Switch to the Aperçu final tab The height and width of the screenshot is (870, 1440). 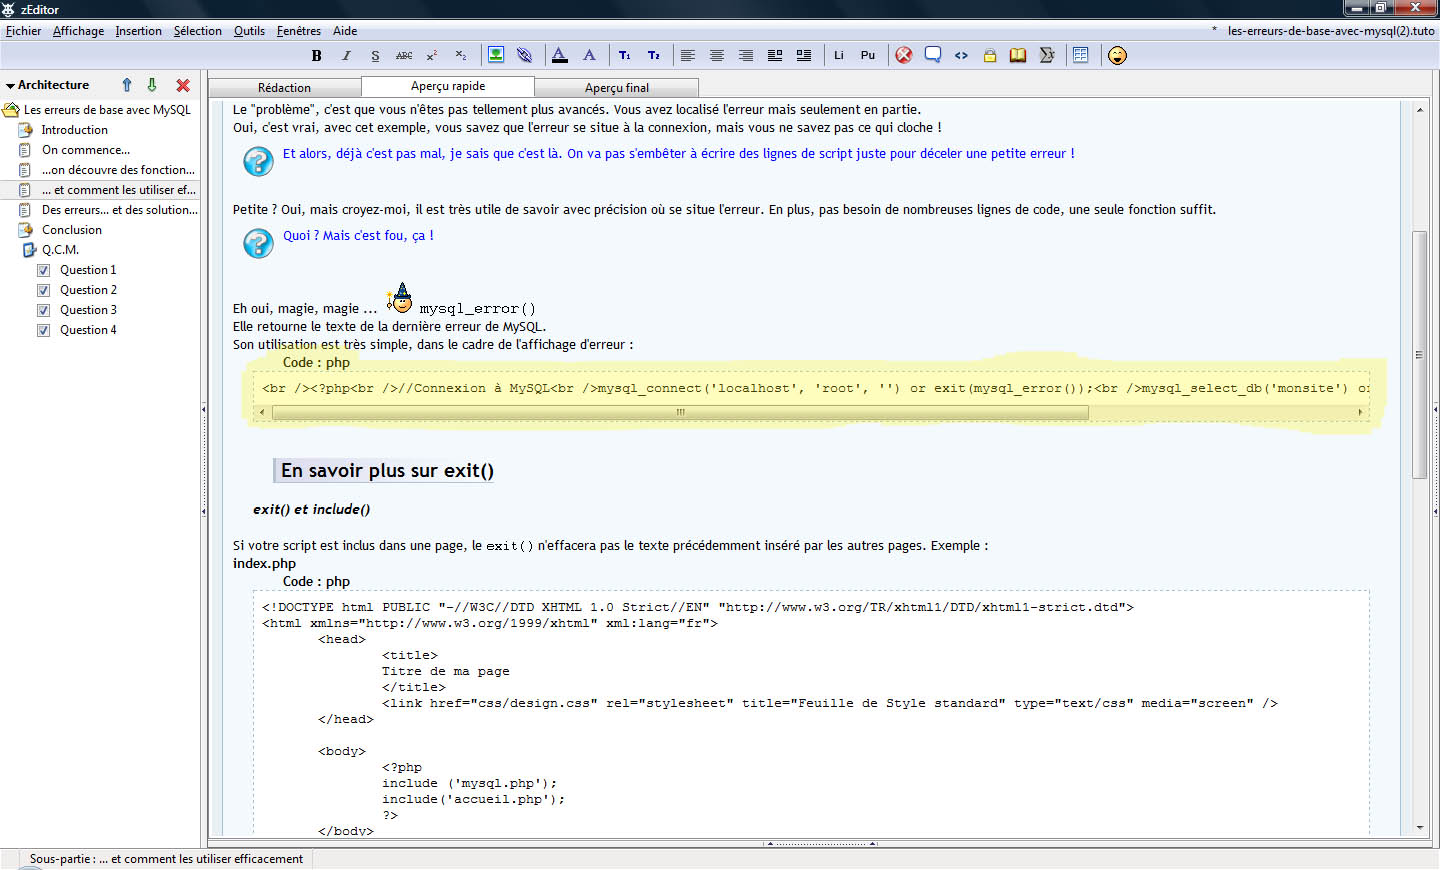[x=617, y=88]
